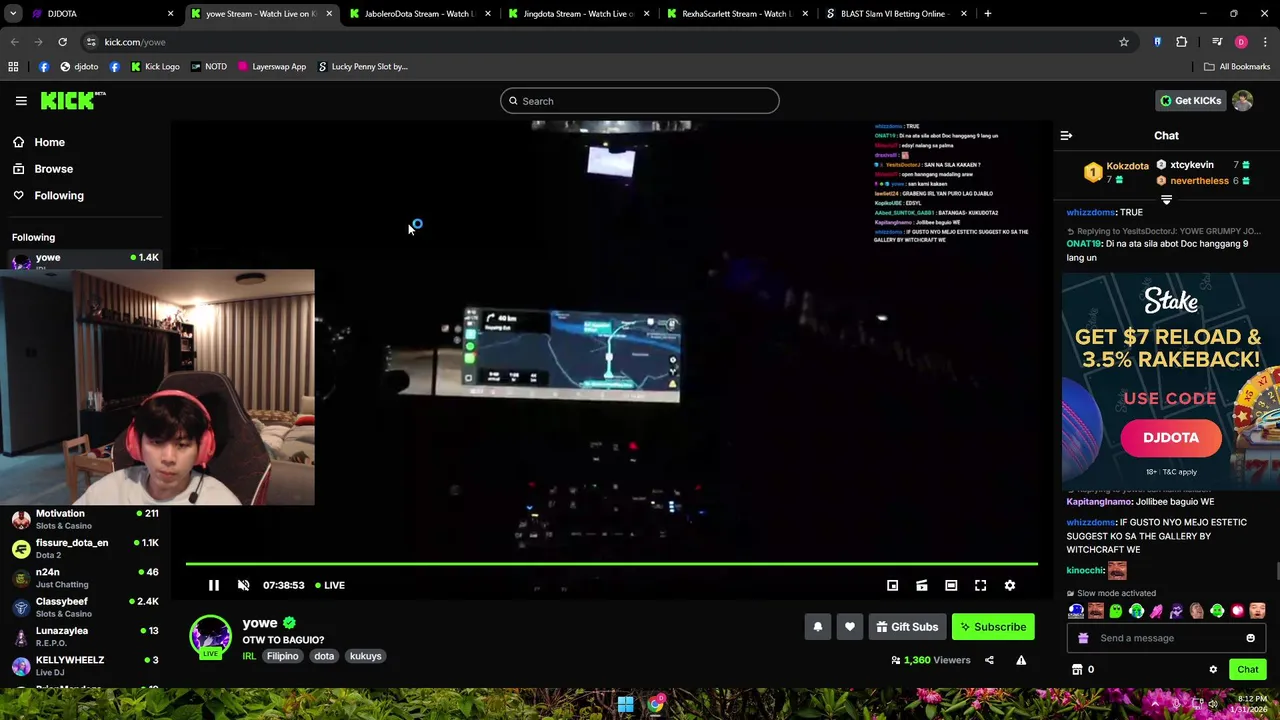Open Browse in sidebar
This screenshot has width=1280, height=720.
[x=54, y=169]
